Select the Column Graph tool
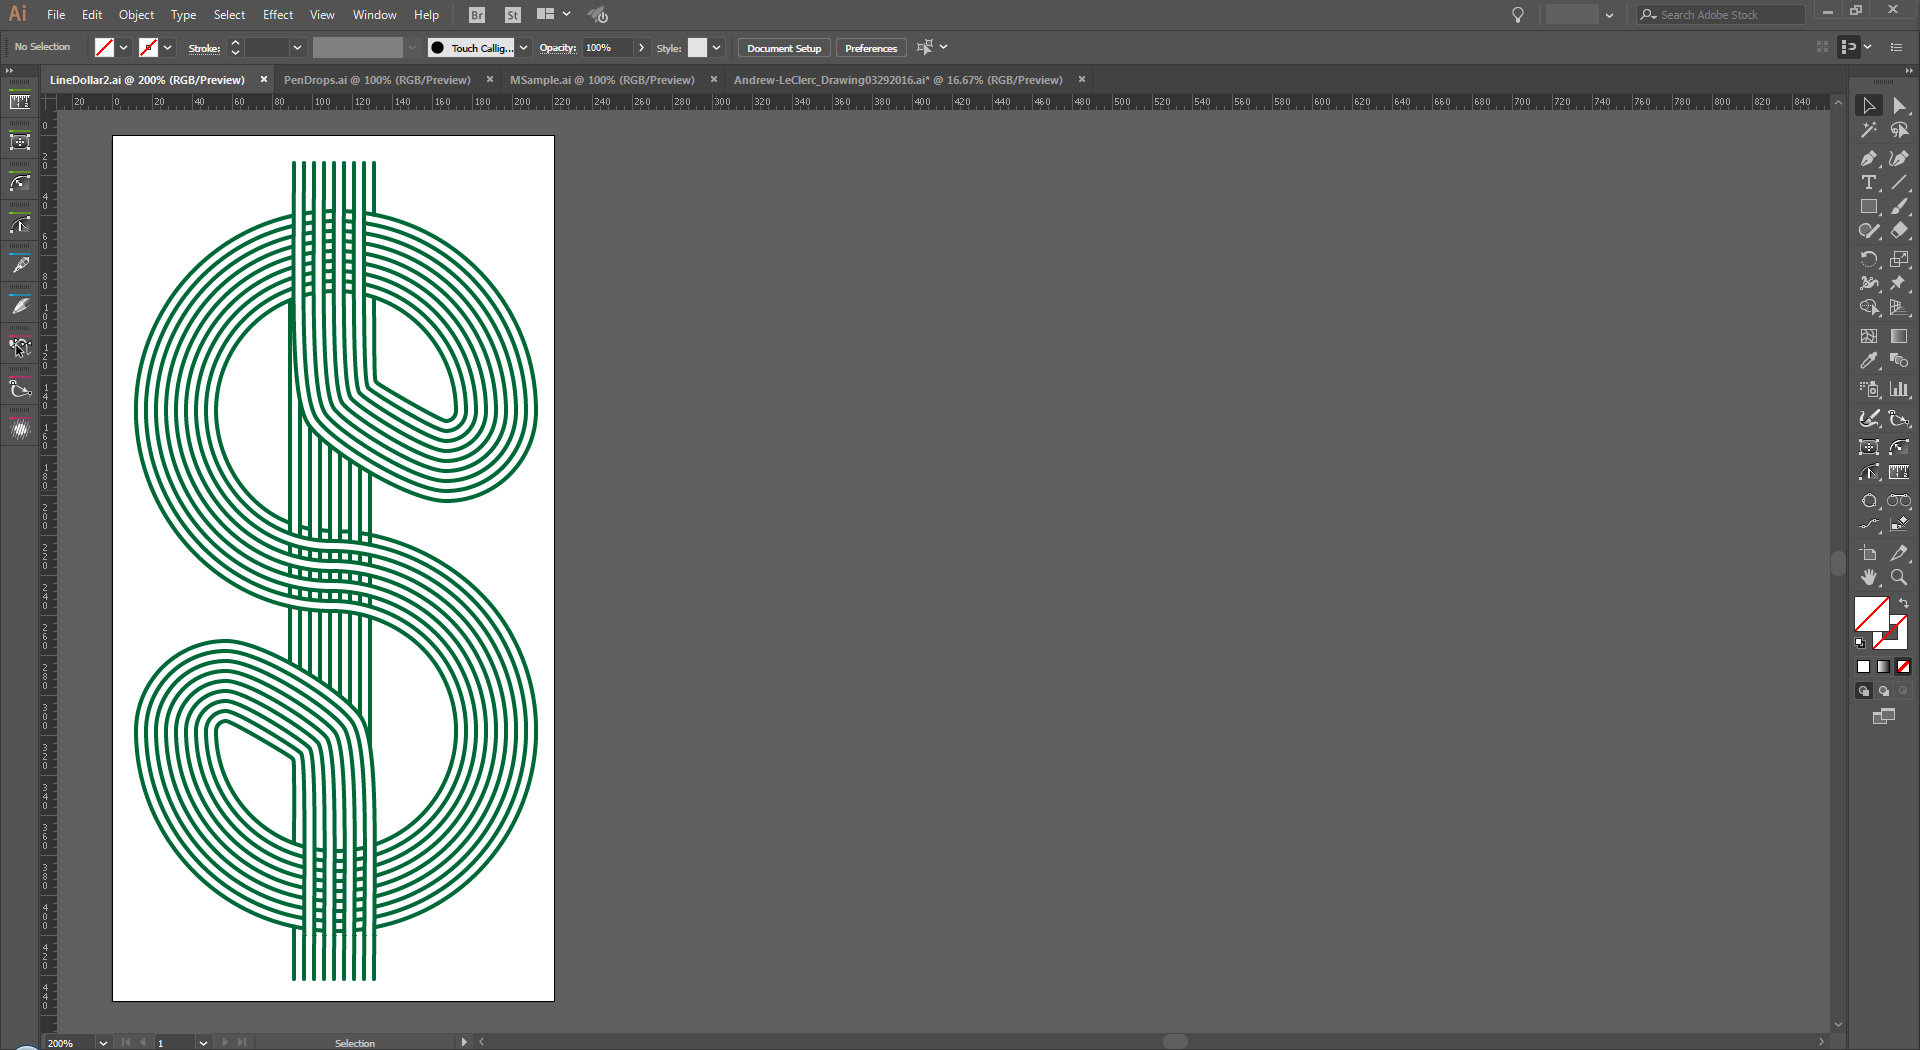The width and height of the screenshot is (1920, 1050). (1899, 389)
